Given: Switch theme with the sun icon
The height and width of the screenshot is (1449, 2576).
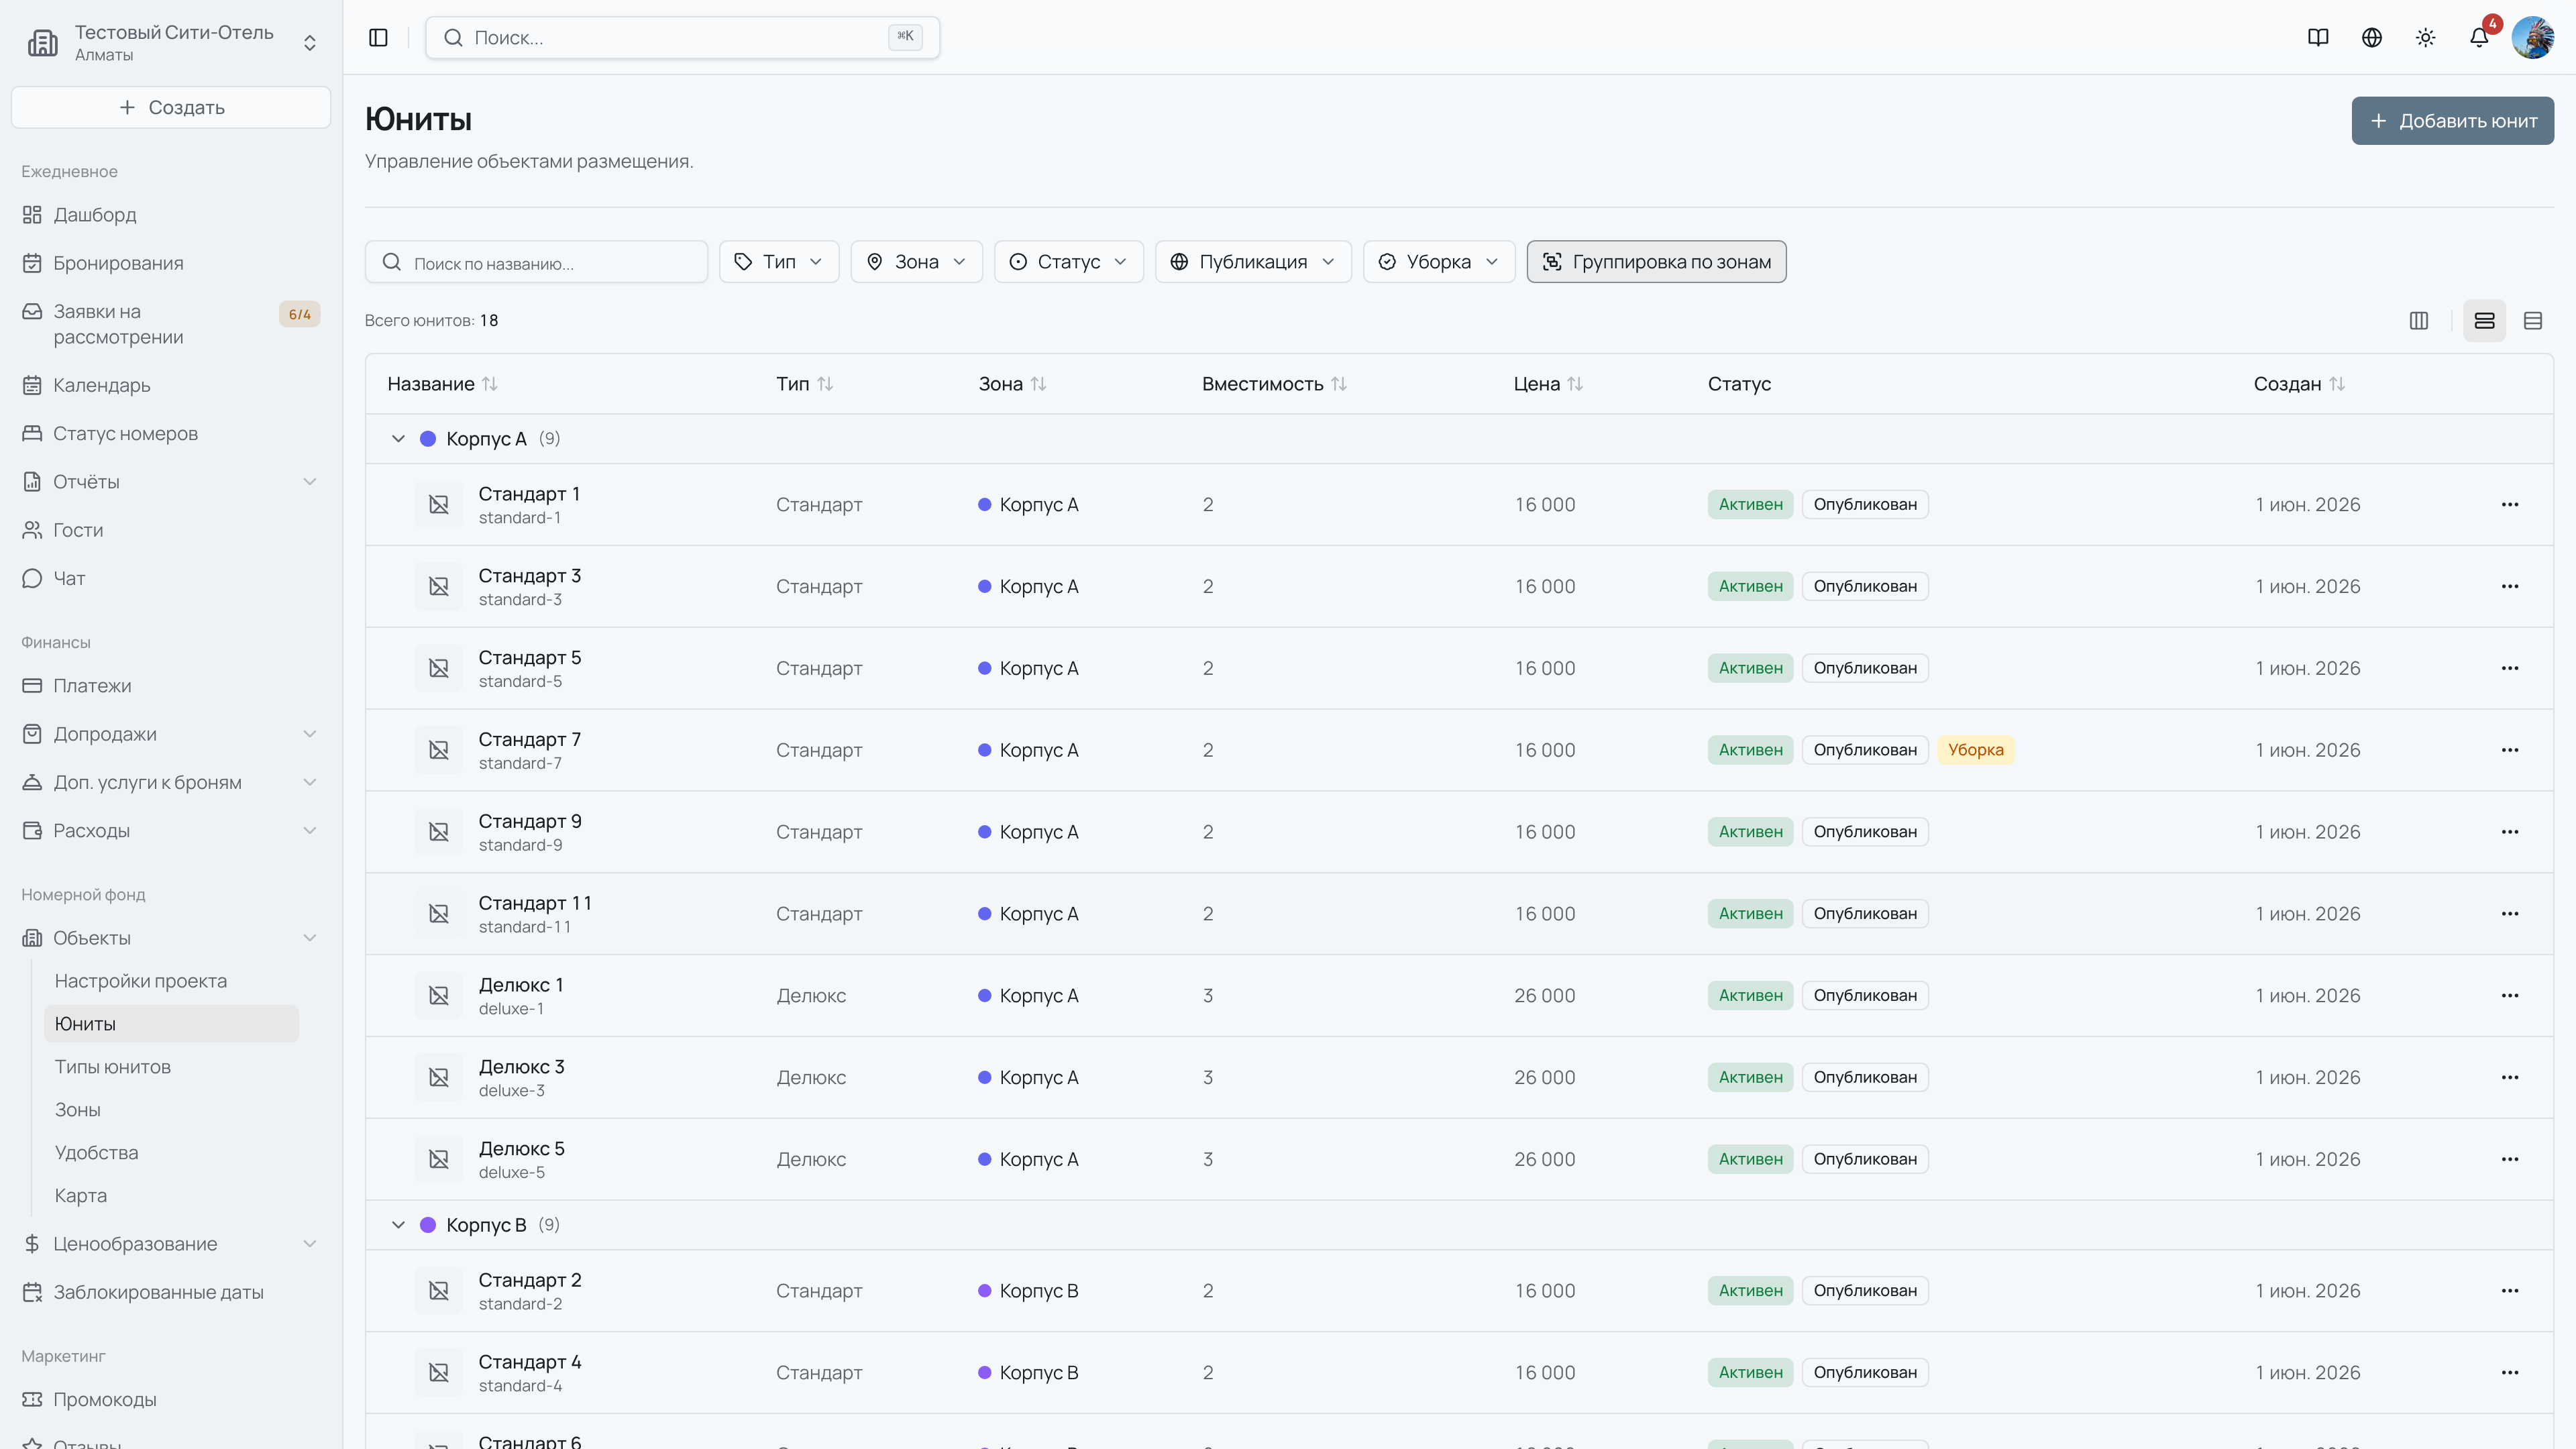Looking at the screenshot, I should 2426,37.
